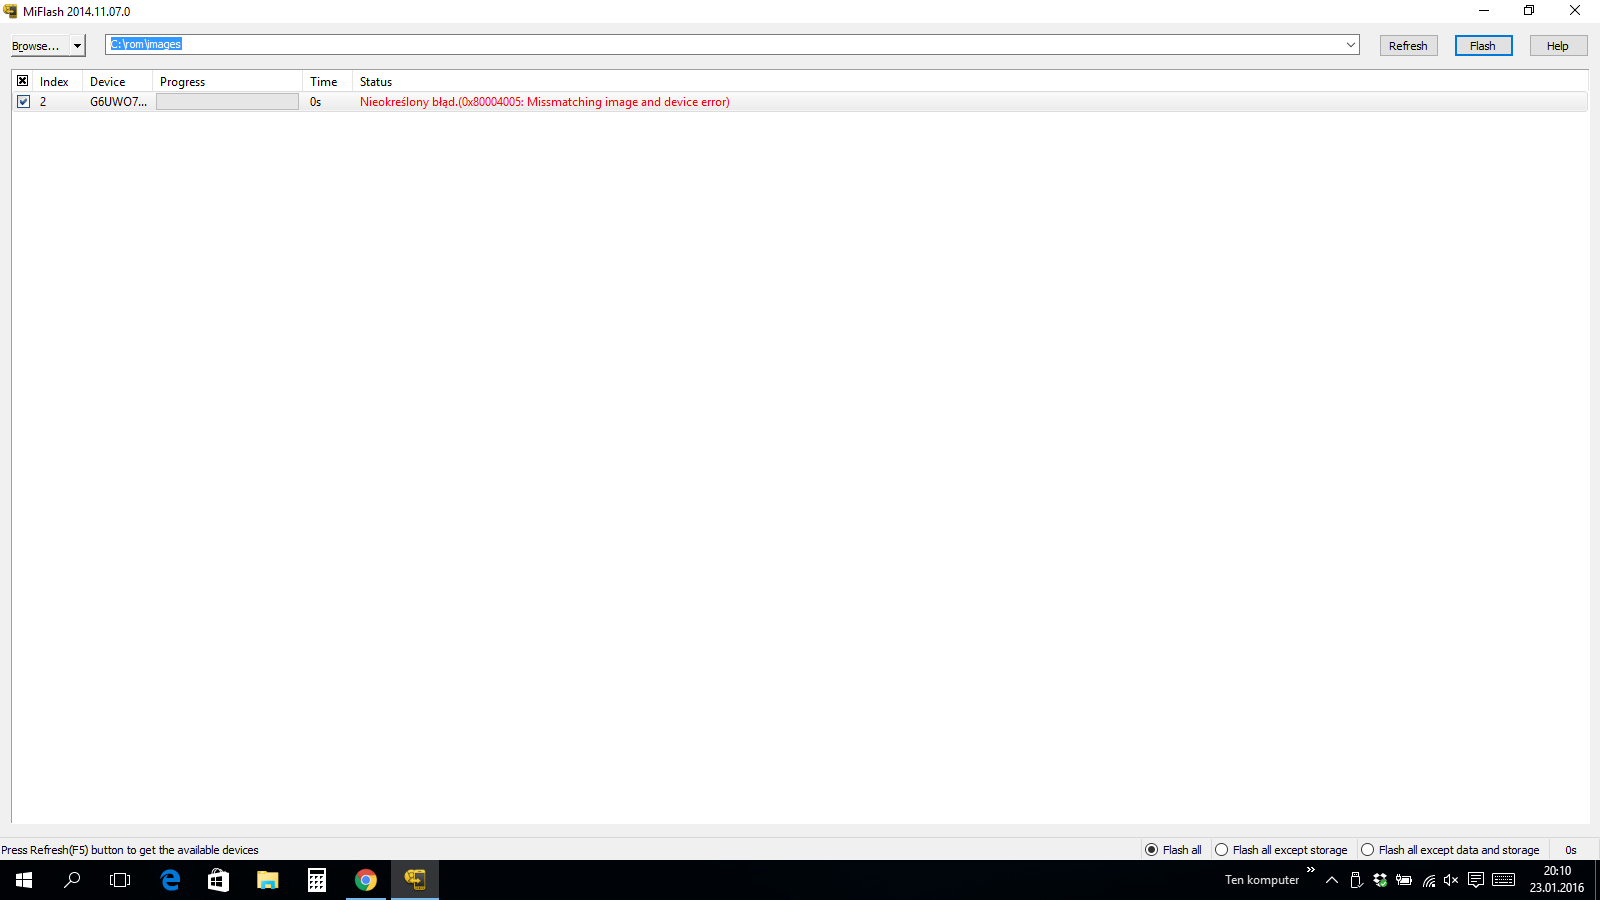The height and width of the screenshot is (900, 1600).
Task: Click the Status column header
Action: click(376, 82)
